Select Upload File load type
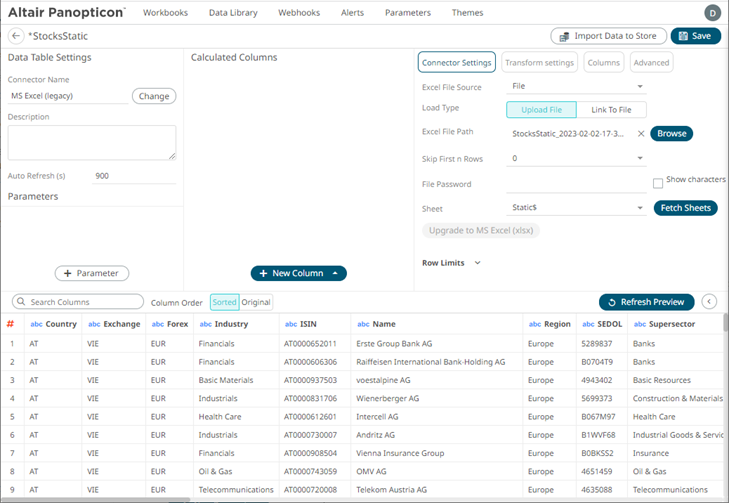Screen dimensions: 729x503 (541, 110)
